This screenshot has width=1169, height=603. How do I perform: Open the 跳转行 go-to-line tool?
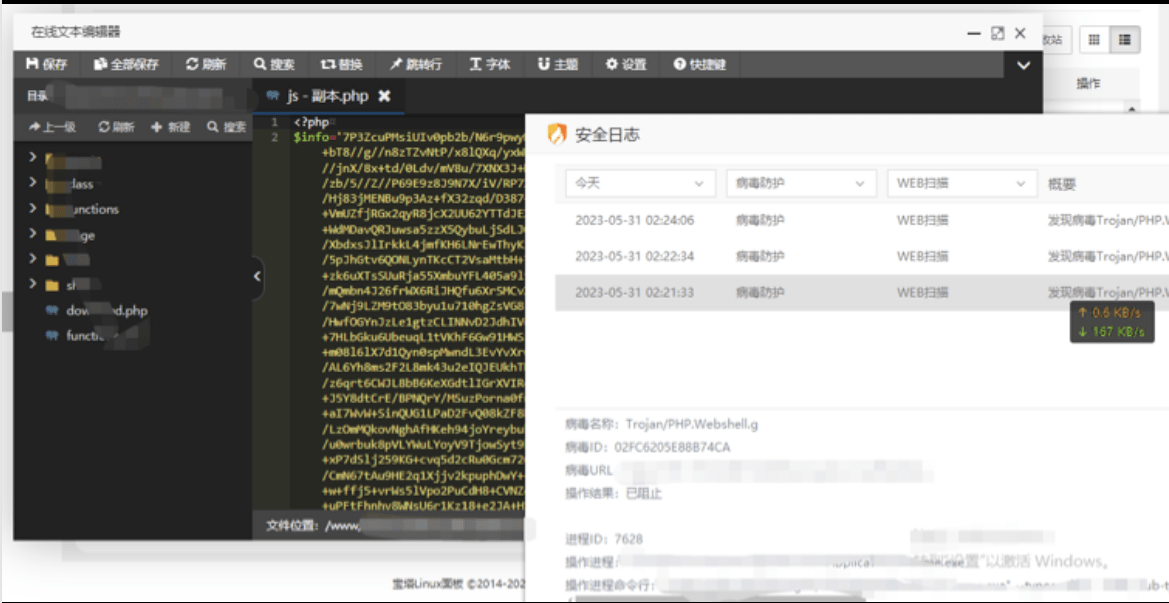[415, 64]
